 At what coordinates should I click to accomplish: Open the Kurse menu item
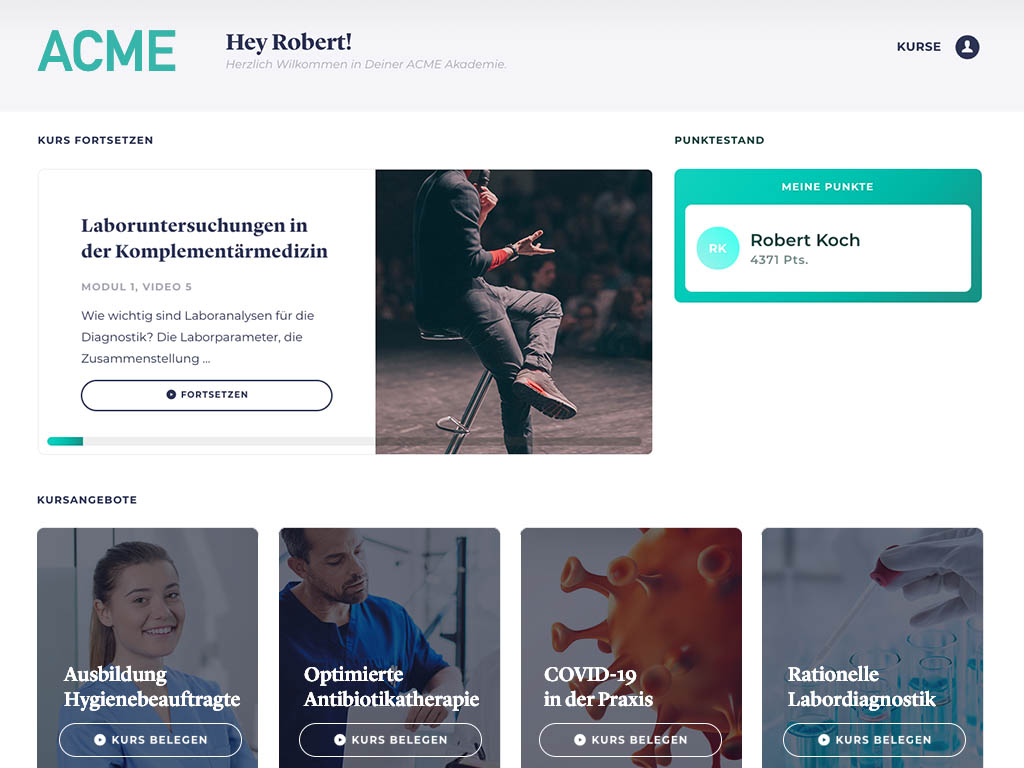click(x=919, y=47)
